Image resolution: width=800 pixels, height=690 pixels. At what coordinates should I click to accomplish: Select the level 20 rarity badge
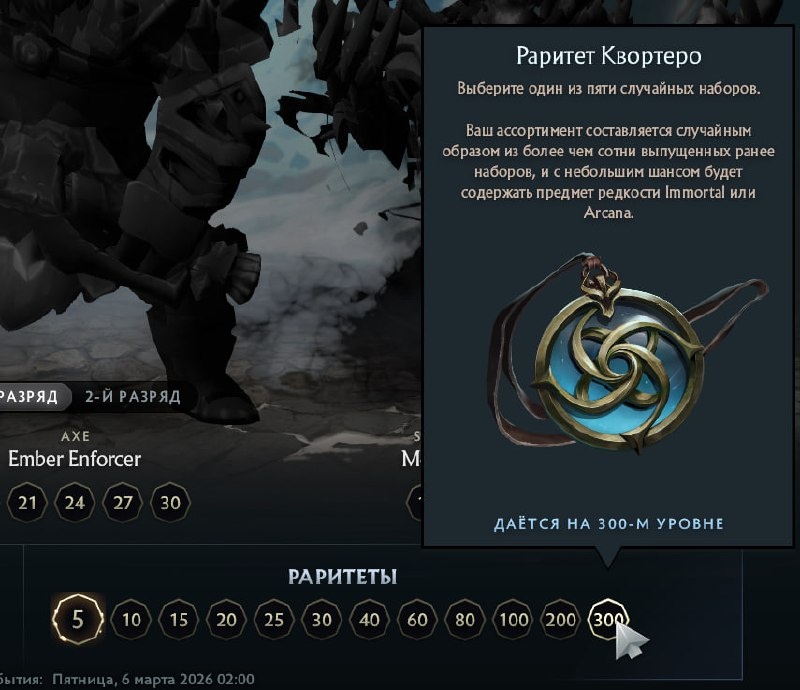[x=227, y=620]
